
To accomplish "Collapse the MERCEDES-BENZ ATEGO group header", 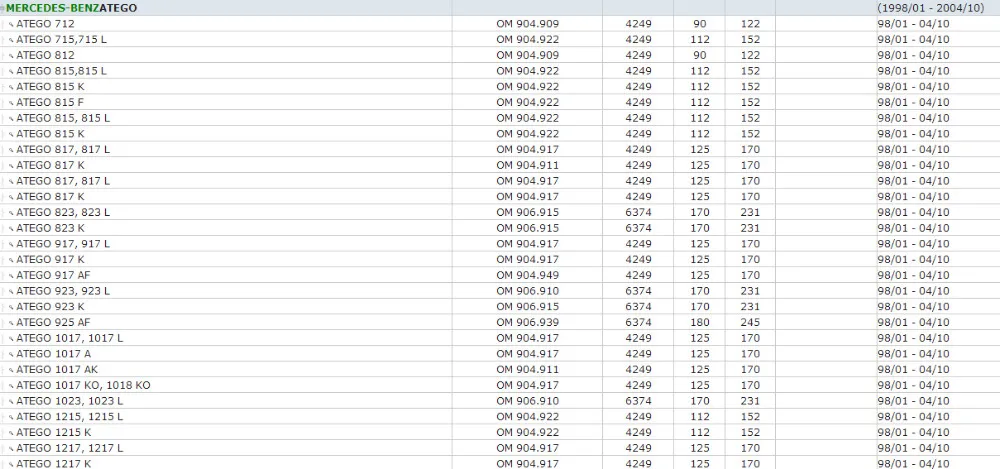I will pyautogui.click(x=3, y=8).
